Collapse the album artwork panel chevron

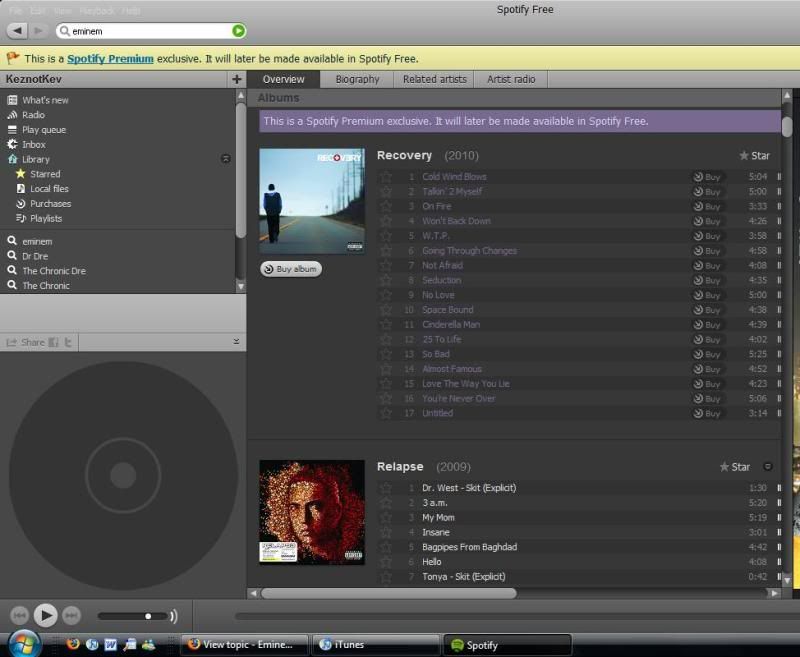237,342
